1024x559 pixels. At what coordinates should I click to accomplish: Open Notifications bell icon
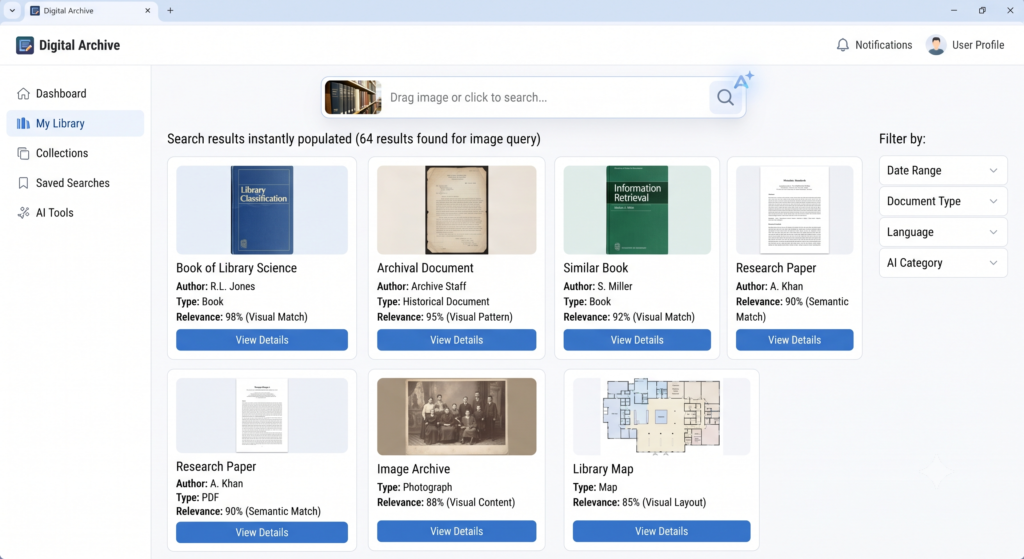pyautogui.click(x=842, y=45)
